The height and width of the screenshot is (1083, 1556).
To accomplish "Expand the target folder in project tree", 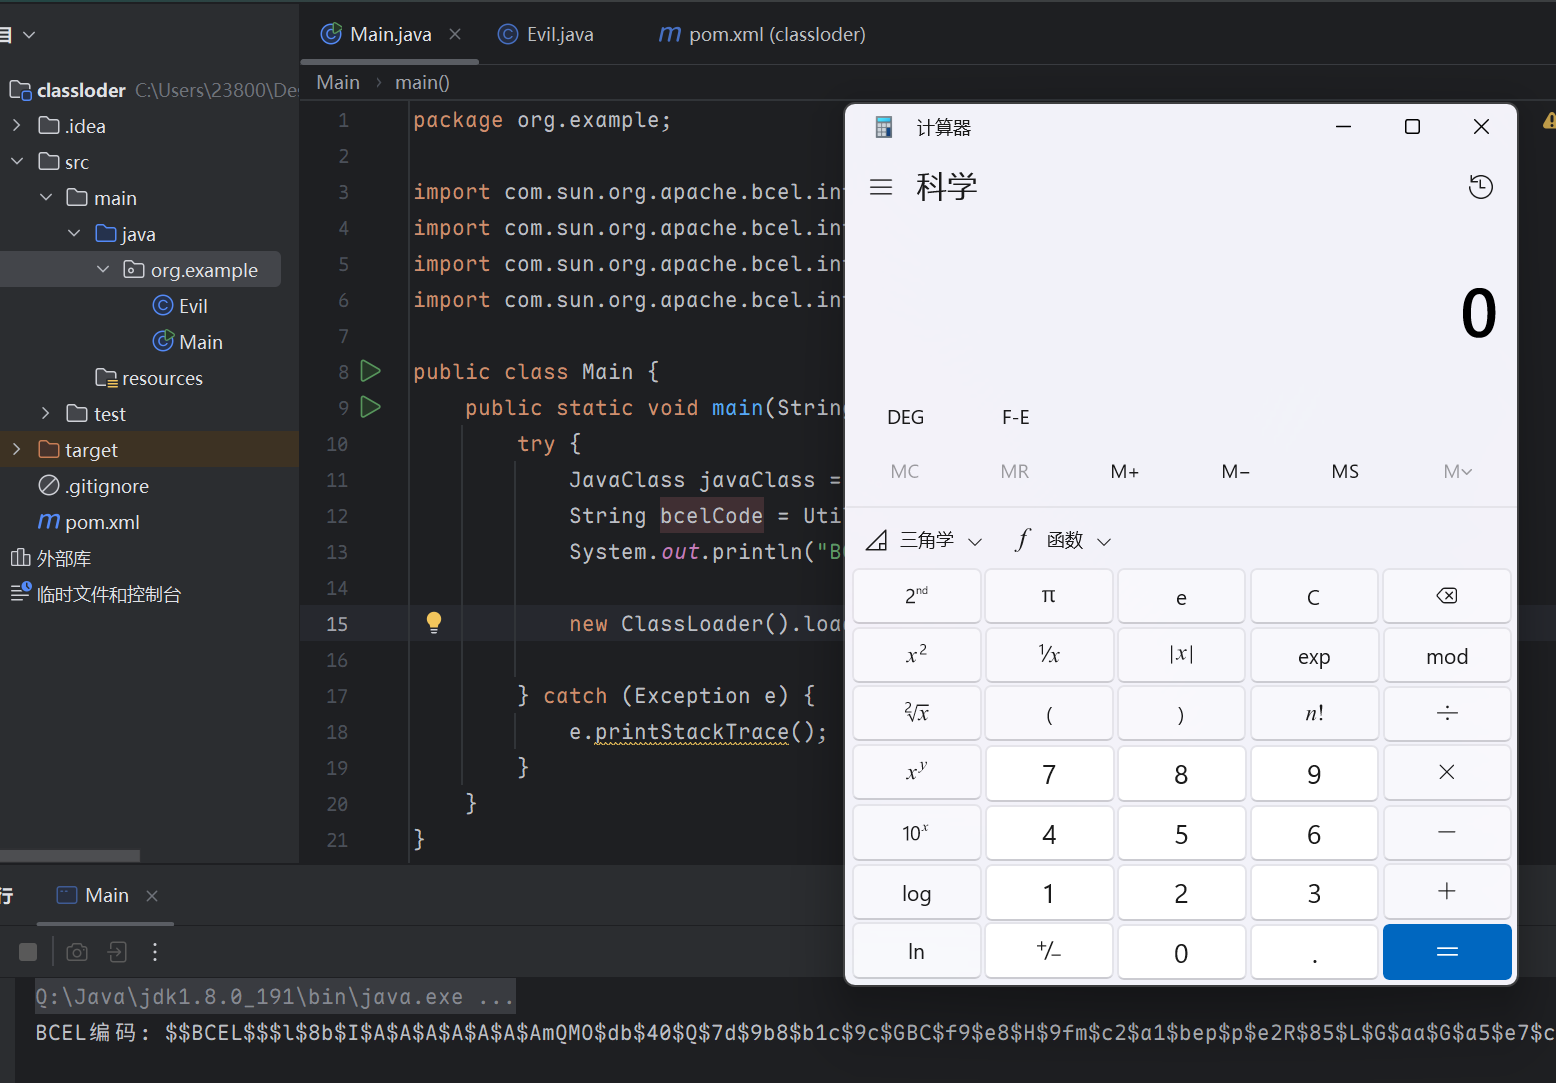I will (17, 450).
